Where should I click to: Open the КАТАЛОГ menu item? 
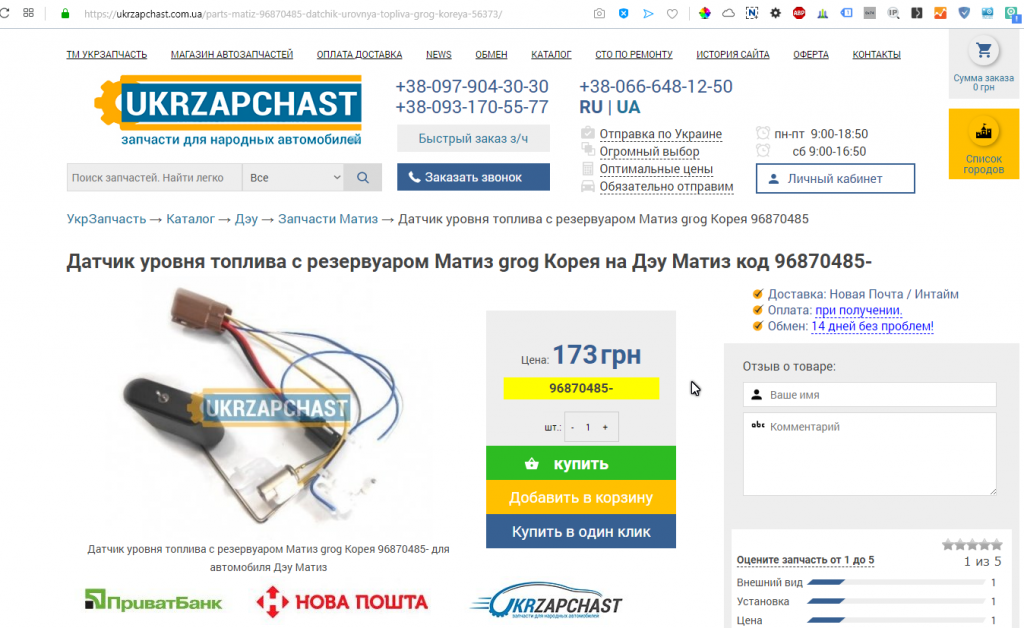coord(551,55)
